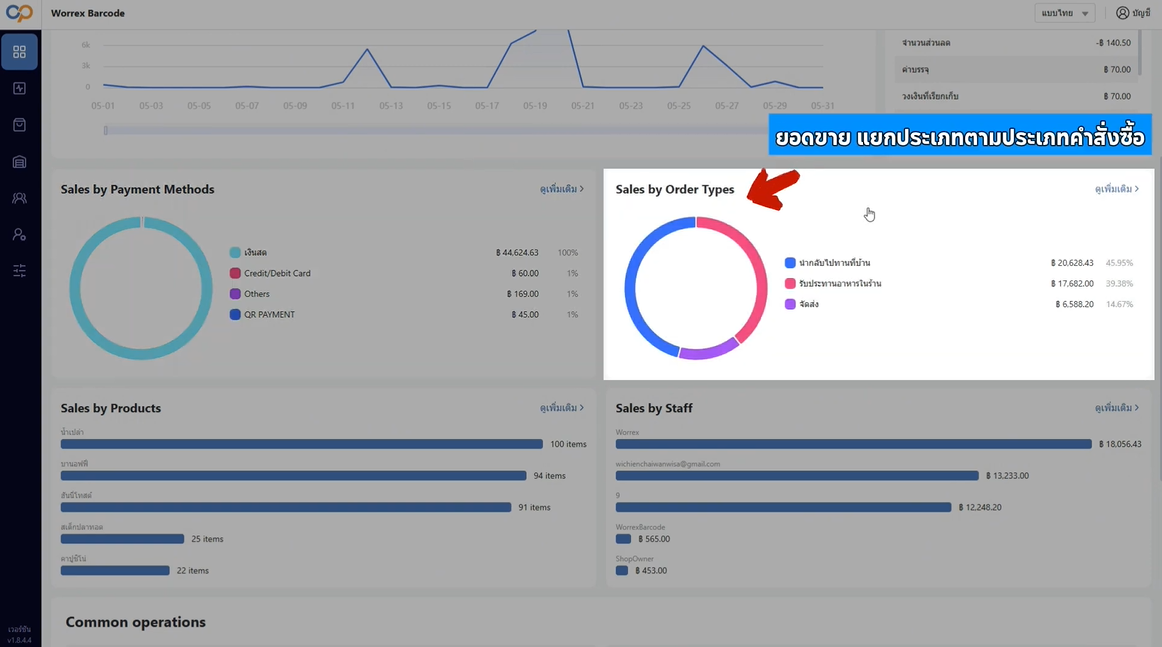The image size is (1162, 647).
Task: Open the person-with-gear icon in the sidebar
Action: coord(19,234)
